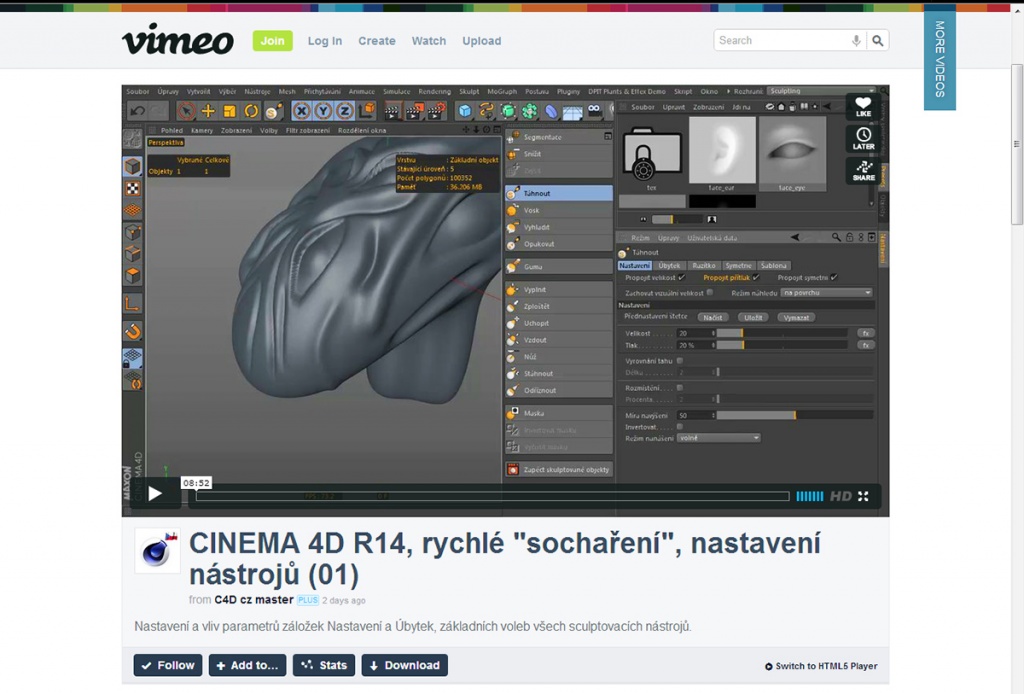
Task: Select the Maska sculpt tool
Action: point(559,413)
